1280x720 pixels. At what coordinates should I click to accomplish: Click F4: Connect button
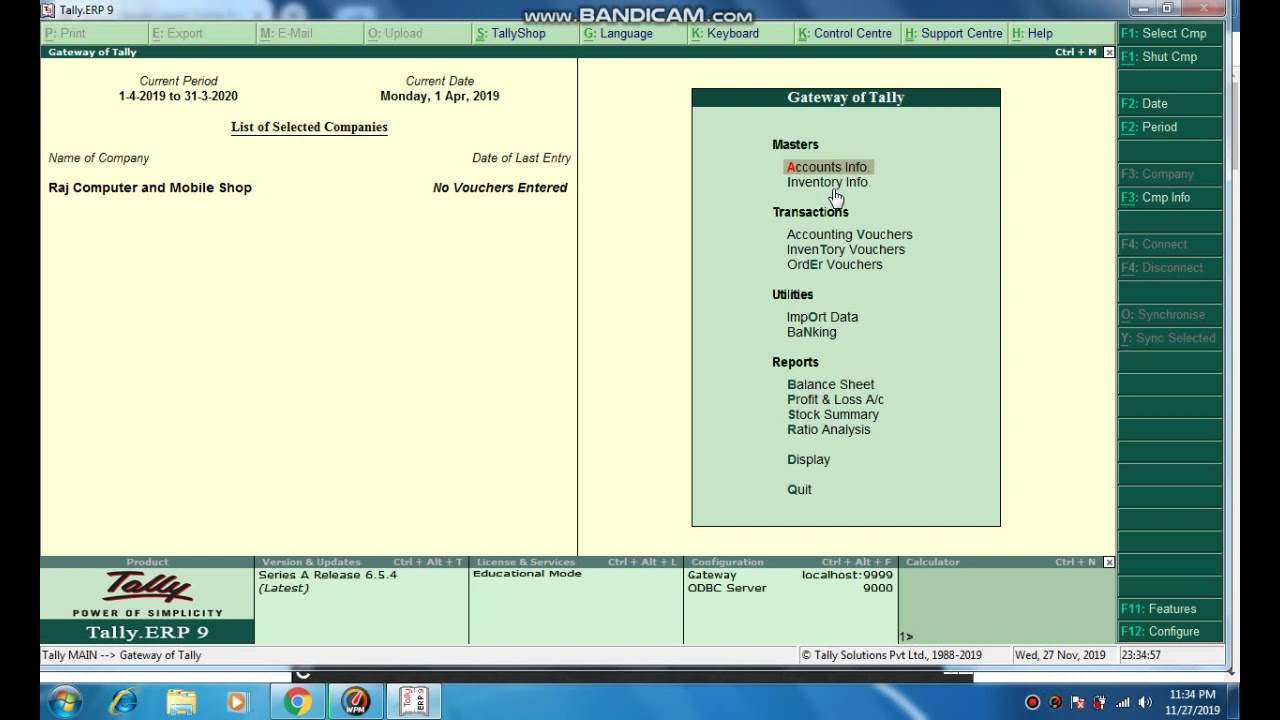(1169, 244)
